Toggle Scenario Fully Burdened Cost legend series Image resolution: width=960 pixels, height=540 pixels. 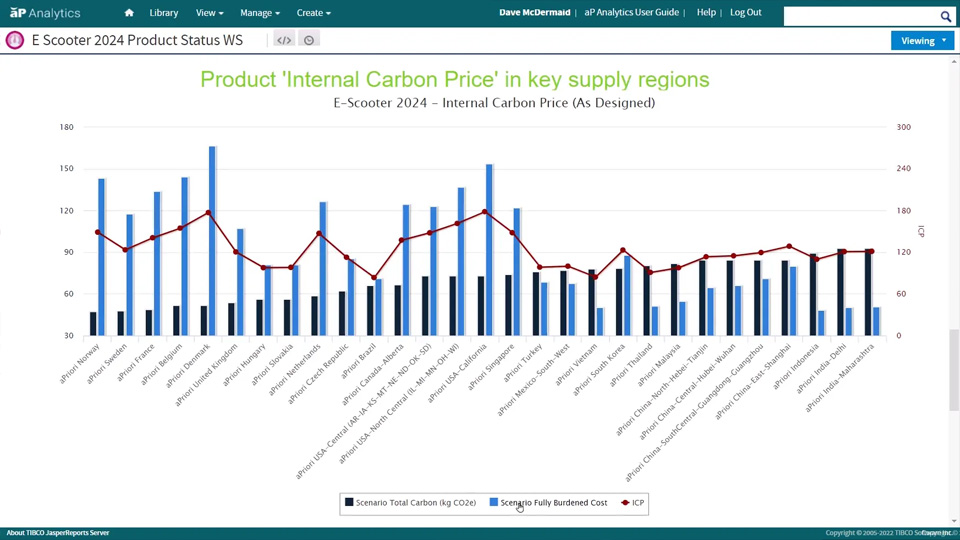coord(548,503)
